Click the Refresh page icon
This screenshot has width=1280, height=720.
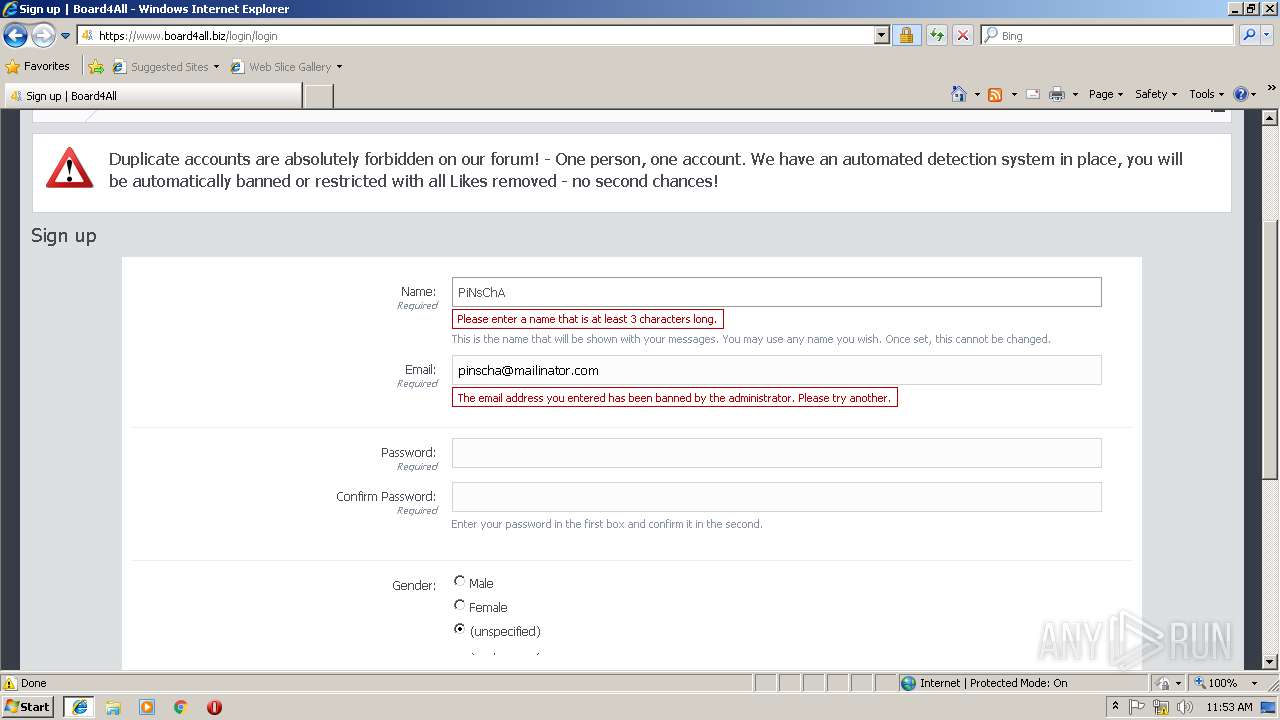coord(936,36)
